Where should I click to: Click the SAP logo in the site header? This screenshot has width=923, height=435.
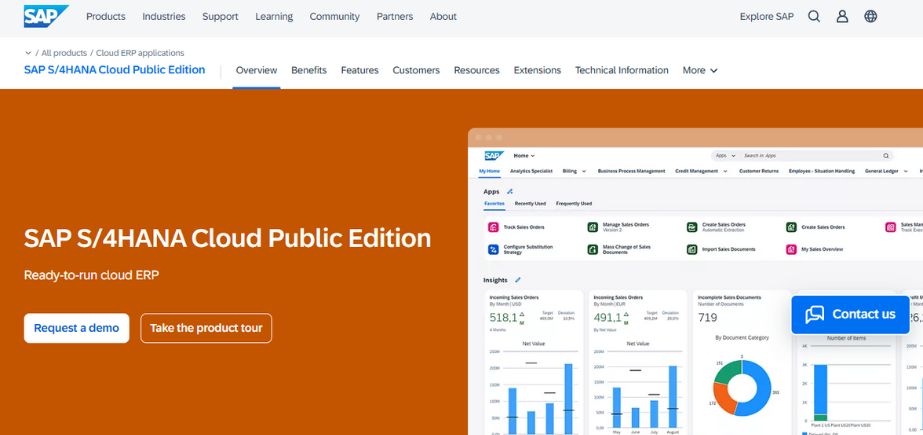click(46, 16)
